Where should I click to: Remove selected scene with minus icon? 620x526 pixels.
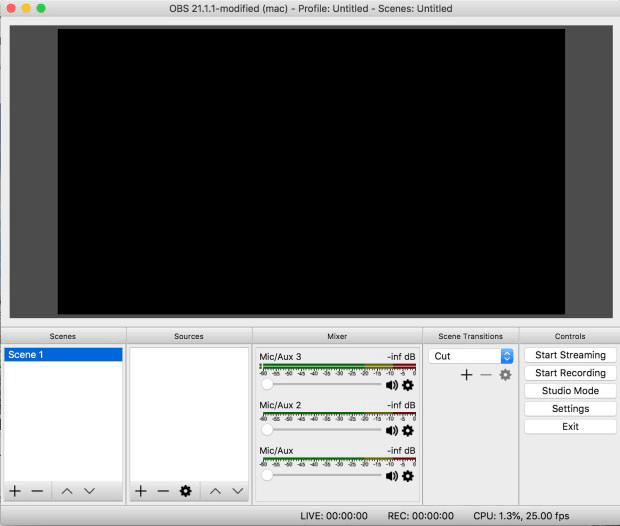pyautogui.click(x=37, y=491)
